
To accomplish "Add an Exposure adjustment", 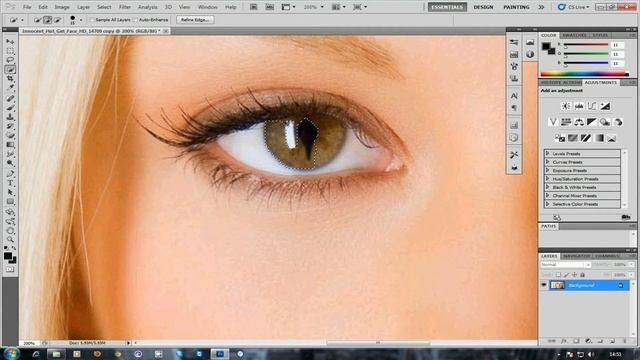I will (605, 106).
